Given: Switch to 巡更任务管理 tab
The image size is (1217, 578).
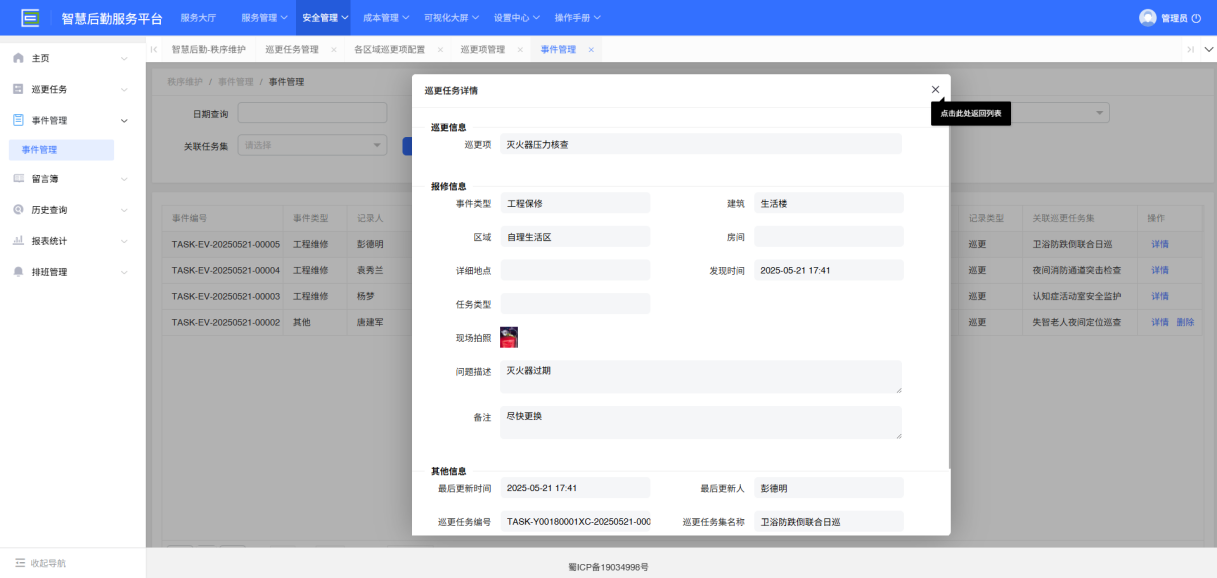Looking at the screenshot, I should [292, 49].
